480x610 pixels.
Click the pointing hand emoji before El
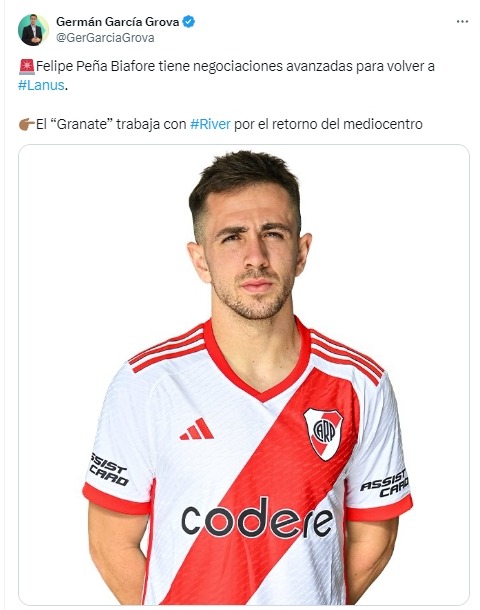tap(26, 124)
